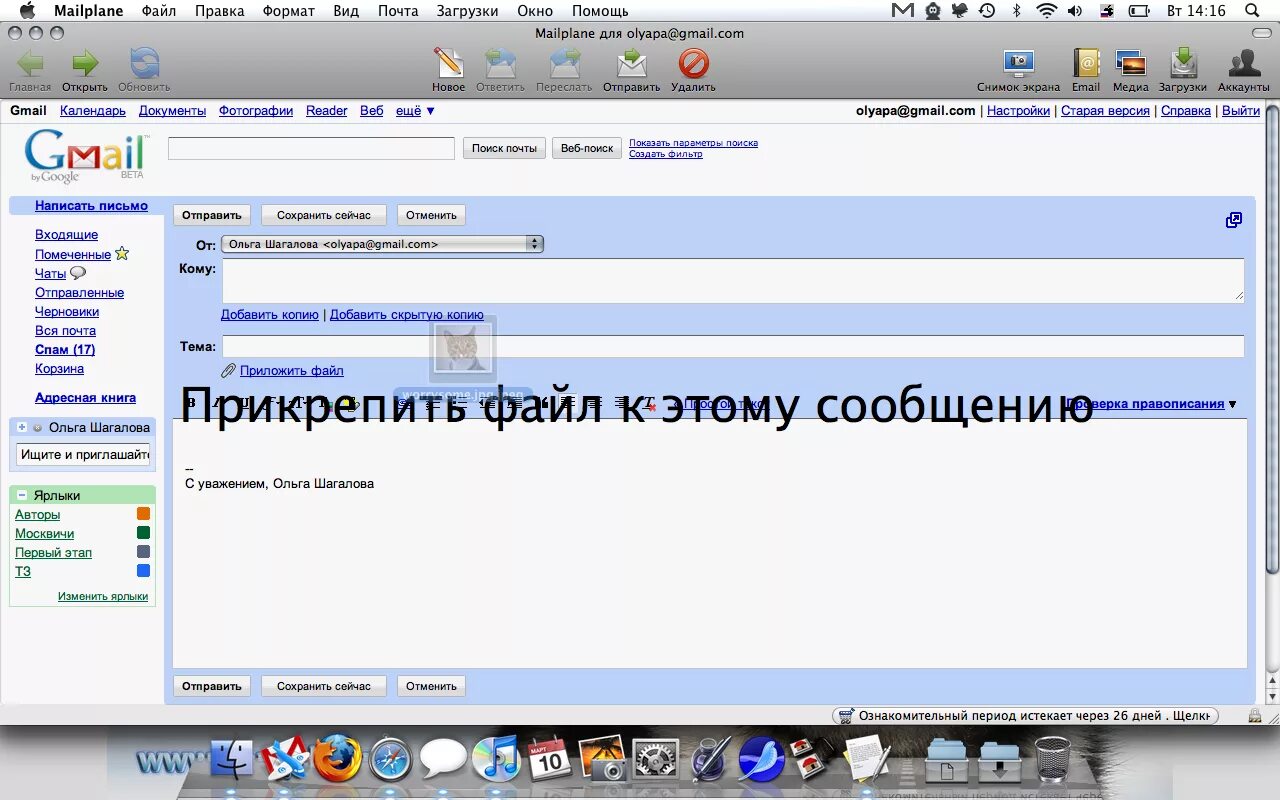The width and height of the screenshot is (1280, 800).
Task: Click the shopping cart trial status icon
Action: [847, 716]
